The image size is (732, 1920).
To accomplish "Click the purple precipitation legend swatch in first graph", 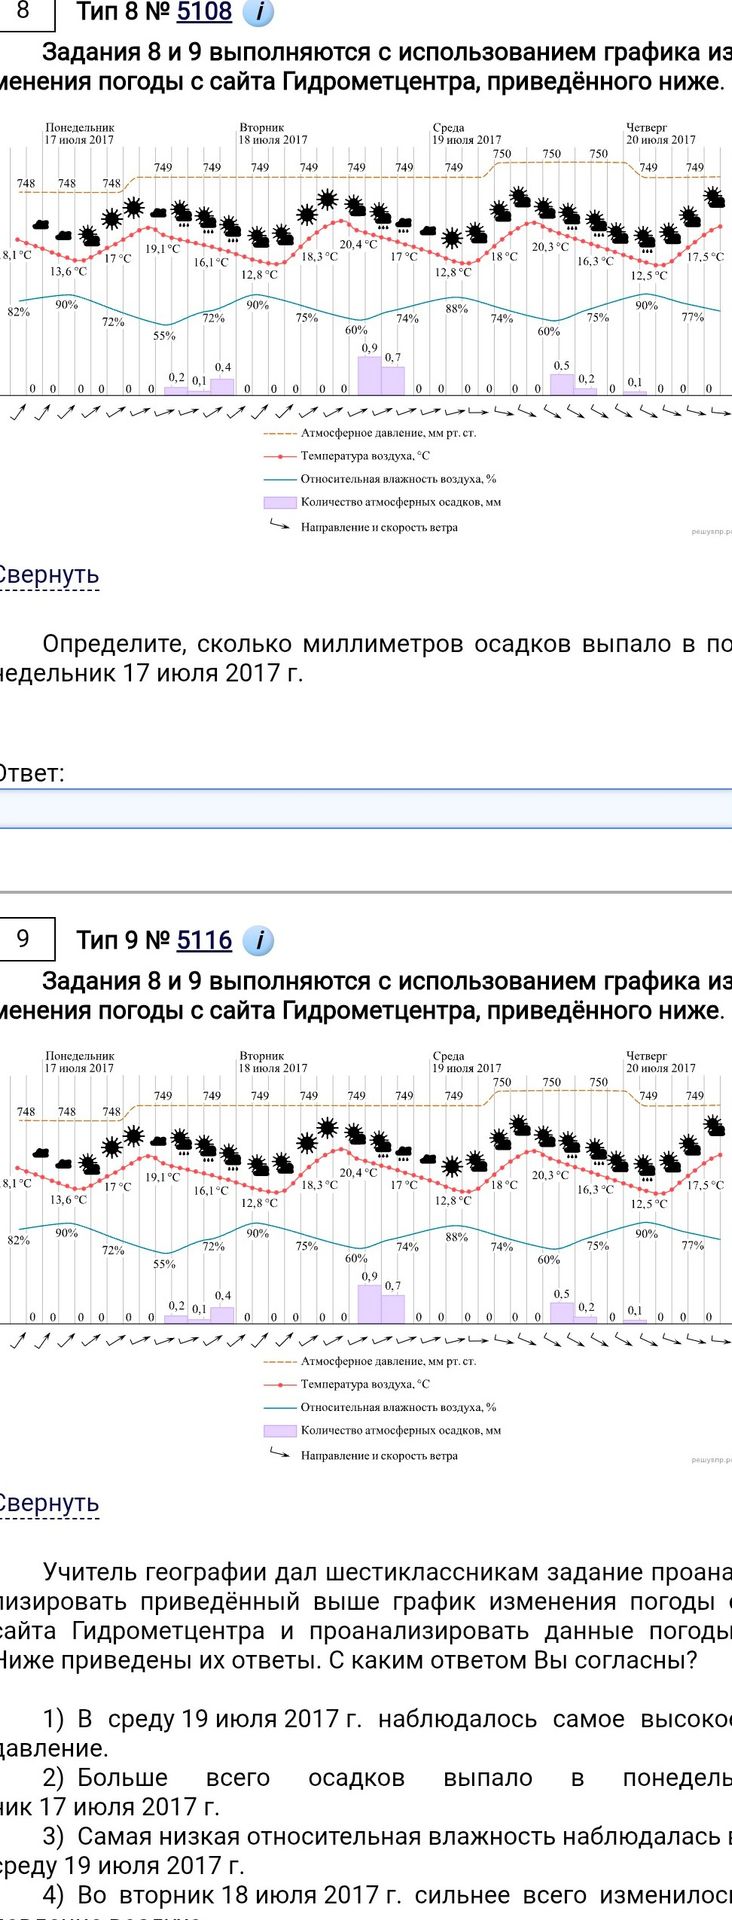I will [279, 503].
